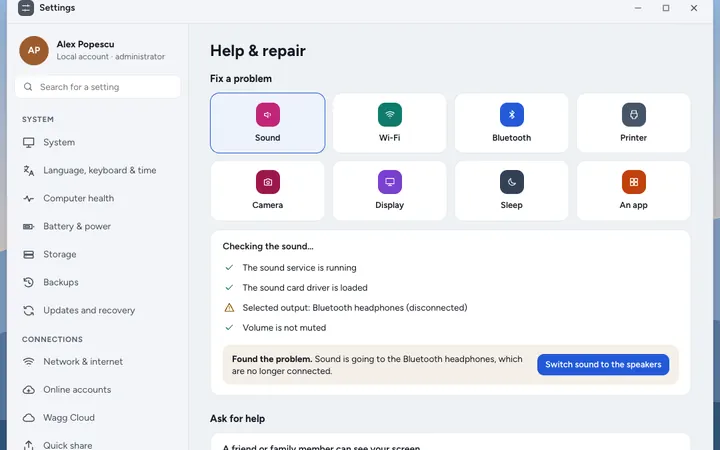The height and width of the screenshot is (450, 720).
Task: Click the Printer label on its card
Action: [634, 138]
